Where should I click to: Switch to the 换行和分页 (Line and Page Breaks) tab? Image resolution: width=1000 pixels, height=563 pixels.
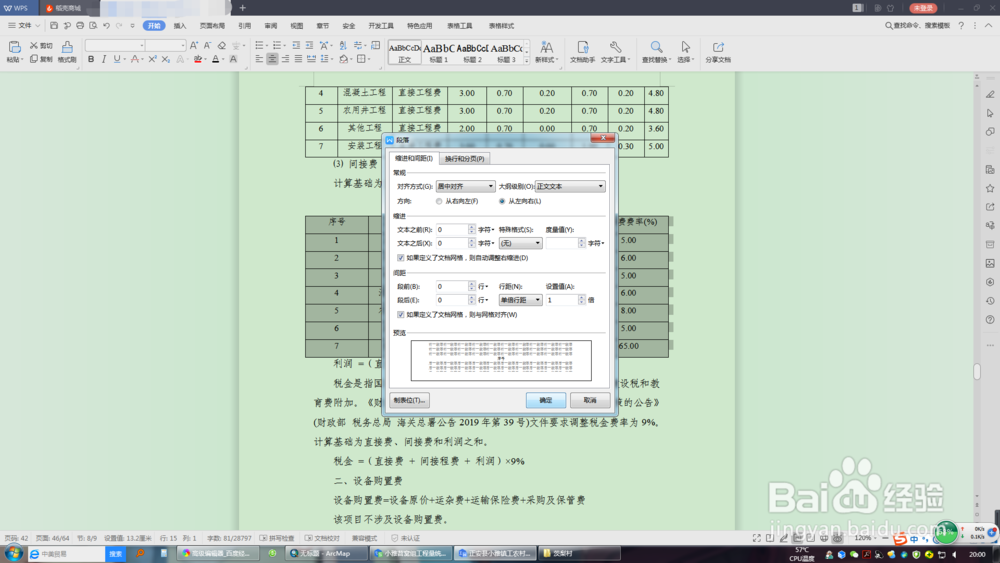tap(464, 158)
